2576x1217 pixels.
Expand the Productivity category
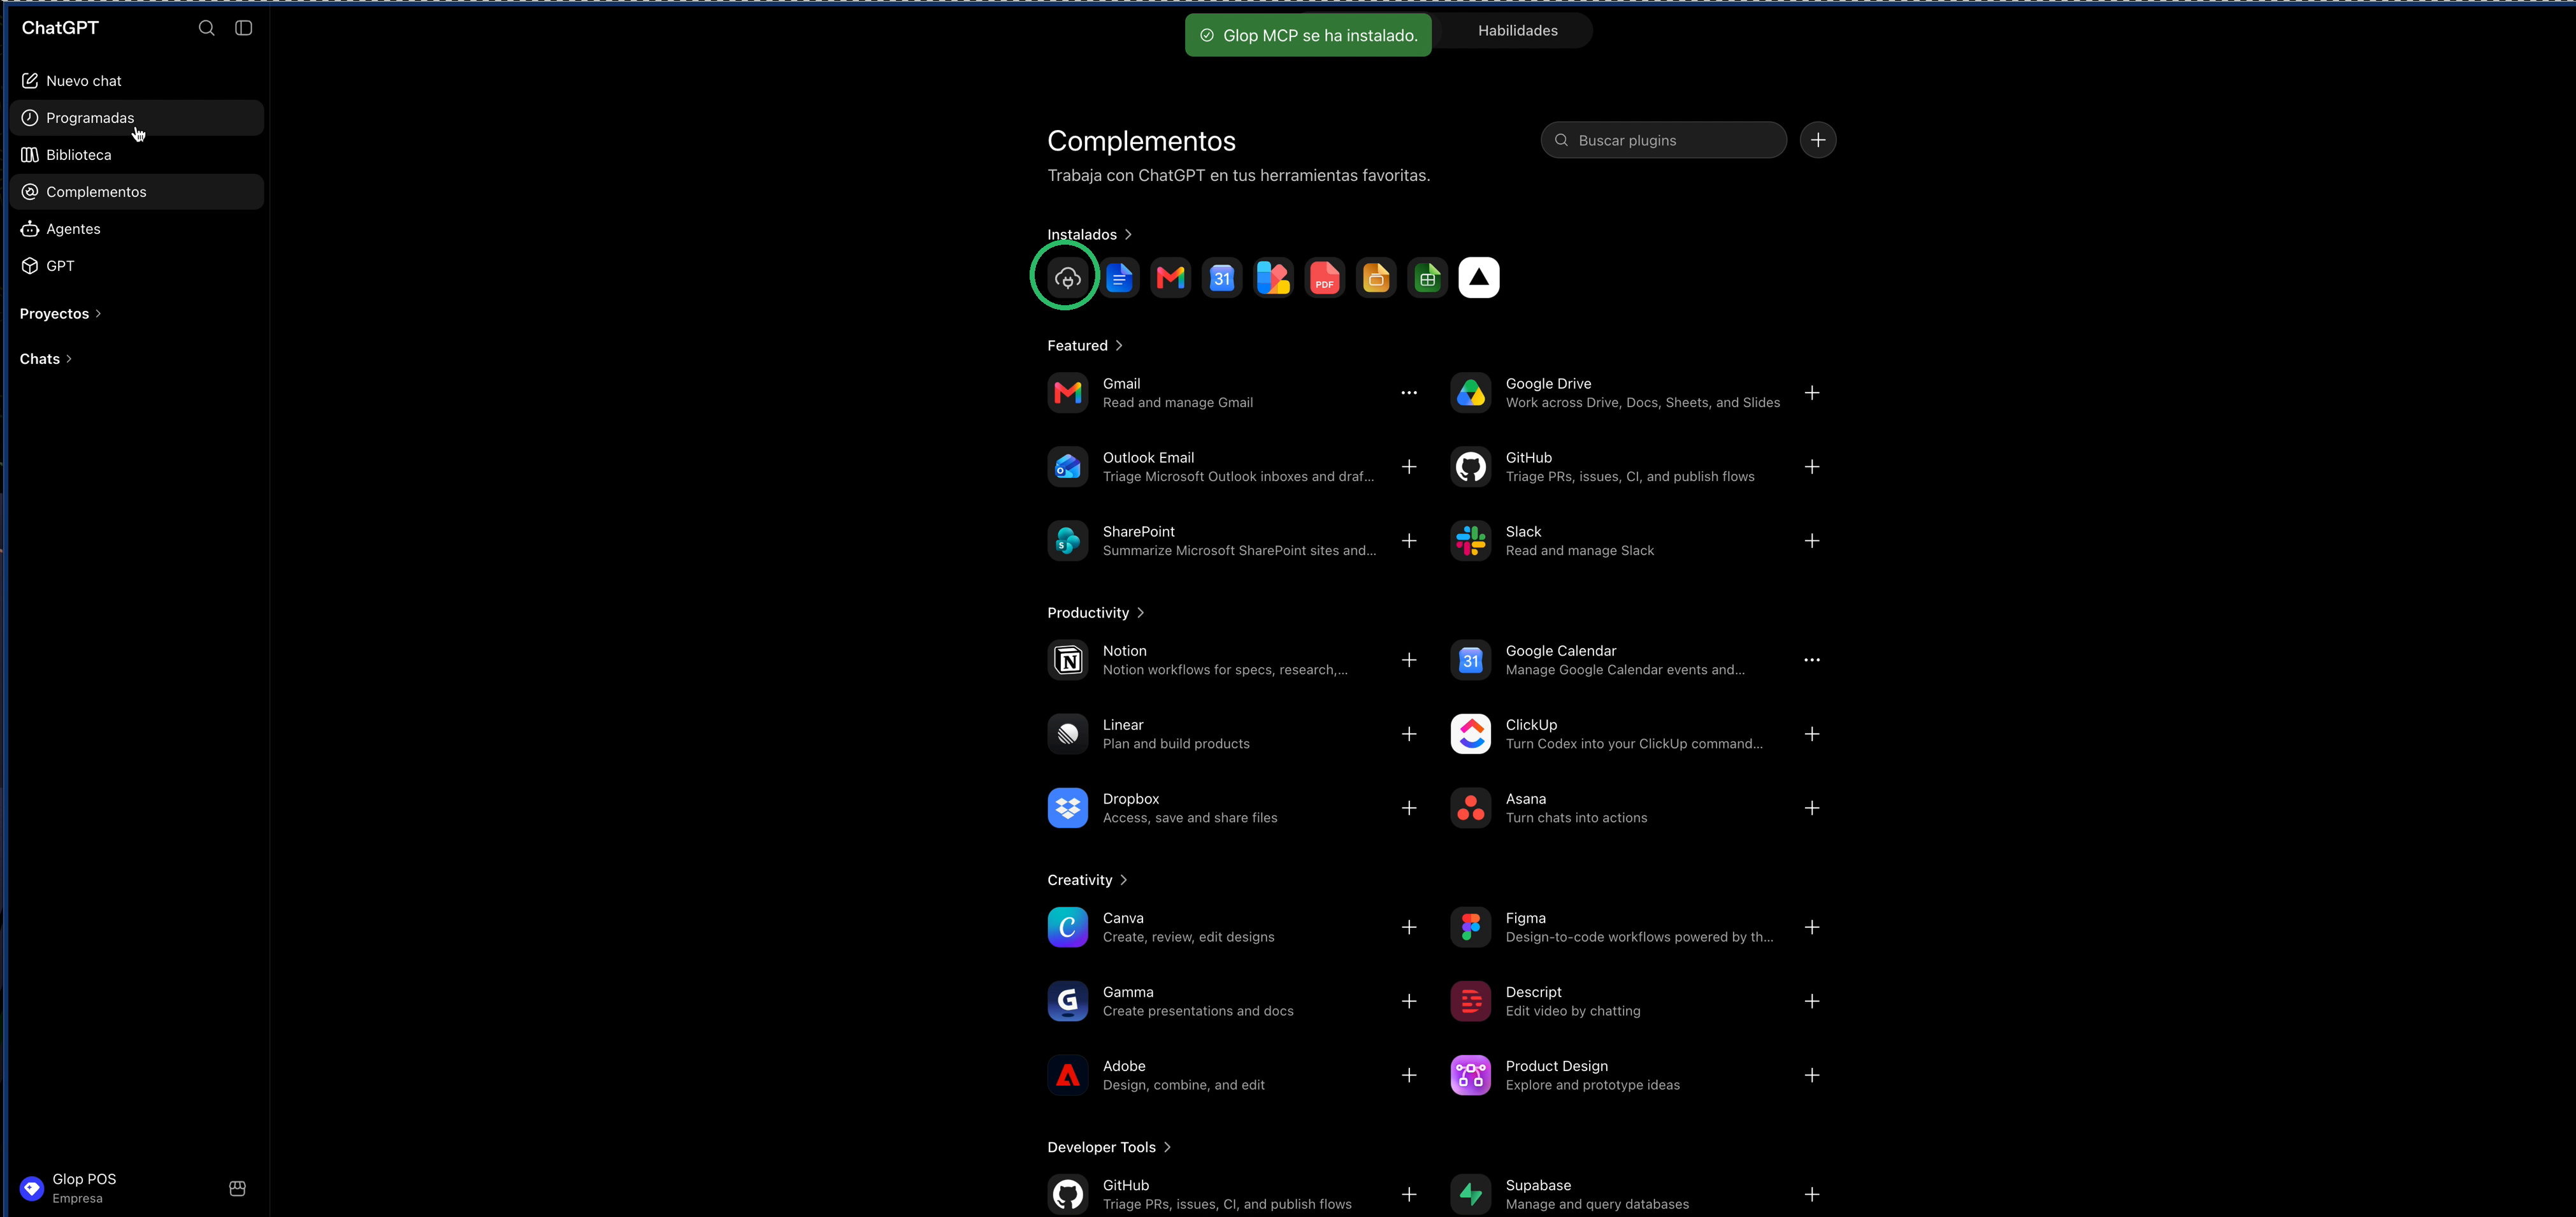pyautogui.click(x=1095, y=613)
